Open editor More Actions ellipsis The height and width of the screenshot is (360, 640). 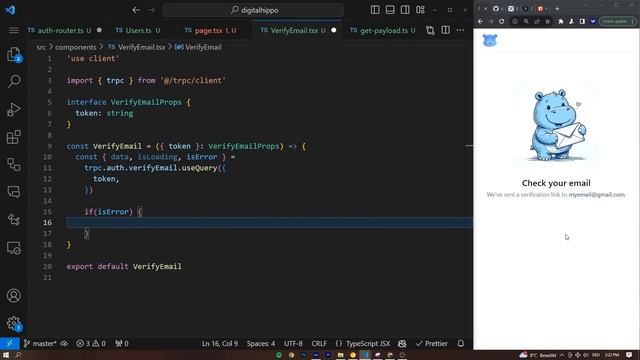(x=460, y=30)
